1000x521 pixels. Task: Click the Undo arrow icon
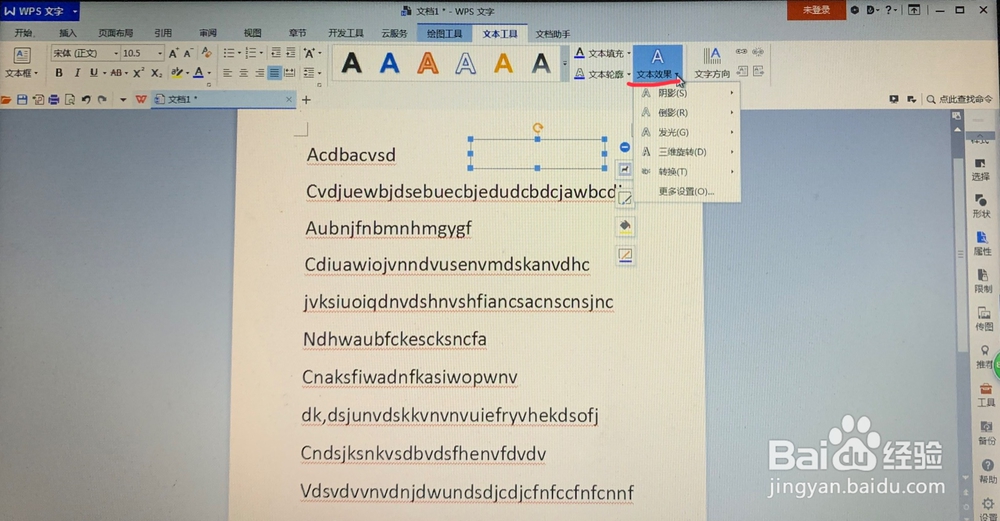[x=85, y=99]
